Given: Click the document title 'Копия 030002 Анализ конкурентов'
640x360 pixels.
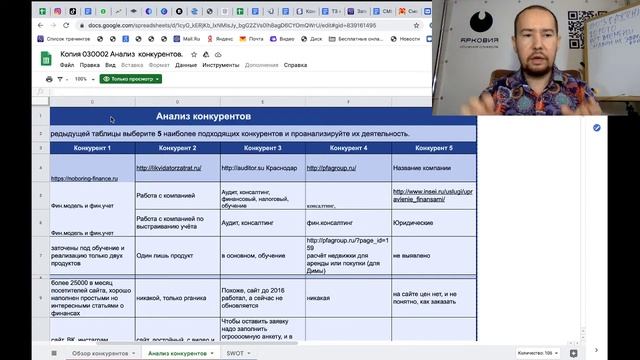Looking at the screenshot, I should pyautogui.click(x=122, y=54).
